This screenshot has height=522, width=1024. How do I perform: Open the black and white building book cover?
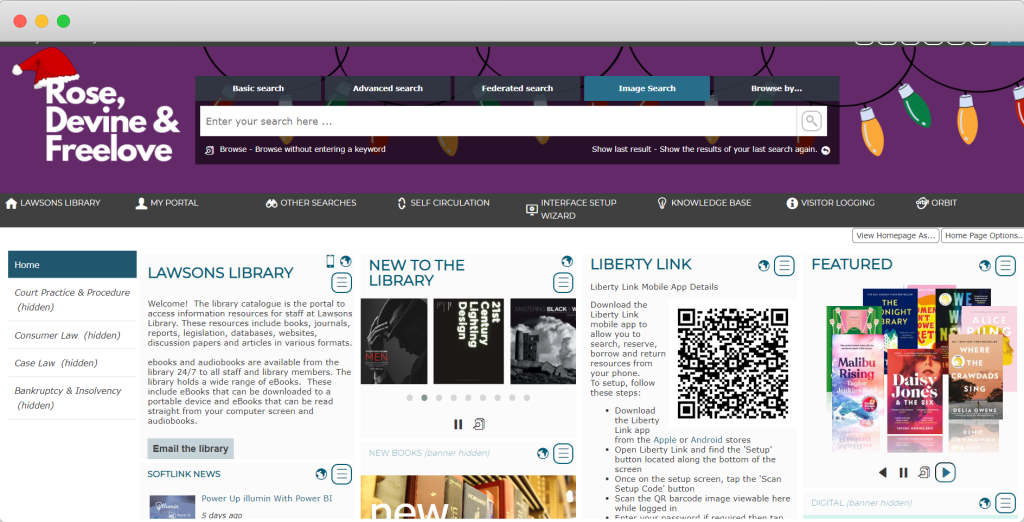pos(543,341)
